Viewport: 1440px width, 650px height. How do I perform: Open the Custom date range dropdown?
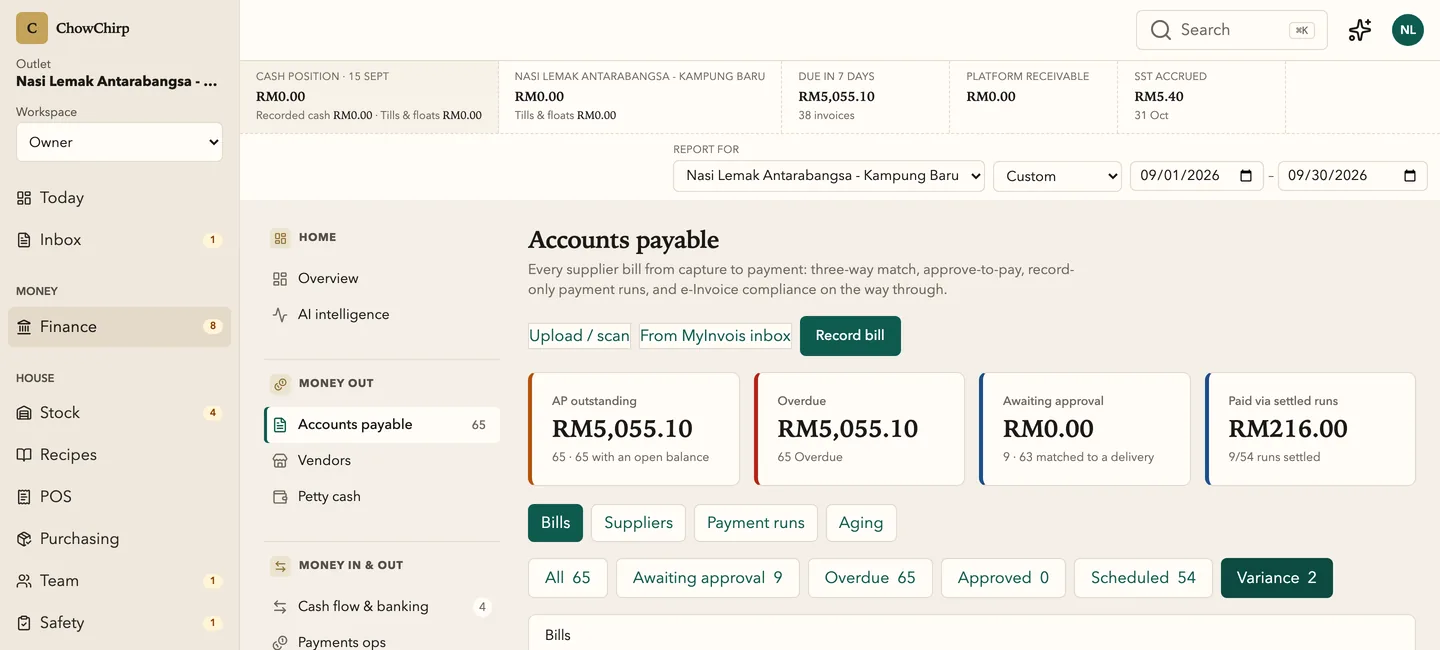tap(1057, 176)
